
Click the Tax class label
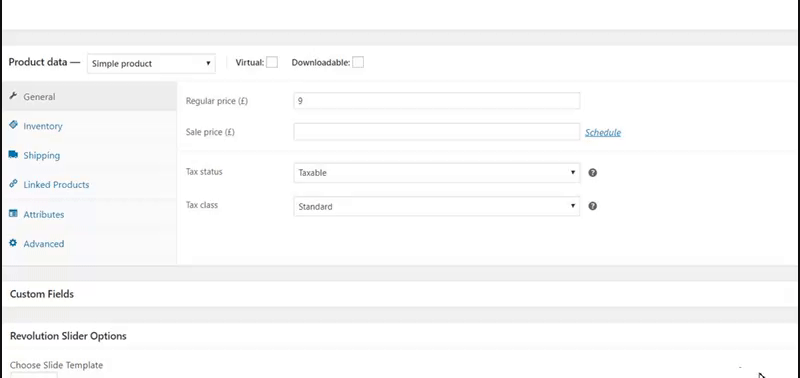tap(202, 205)
